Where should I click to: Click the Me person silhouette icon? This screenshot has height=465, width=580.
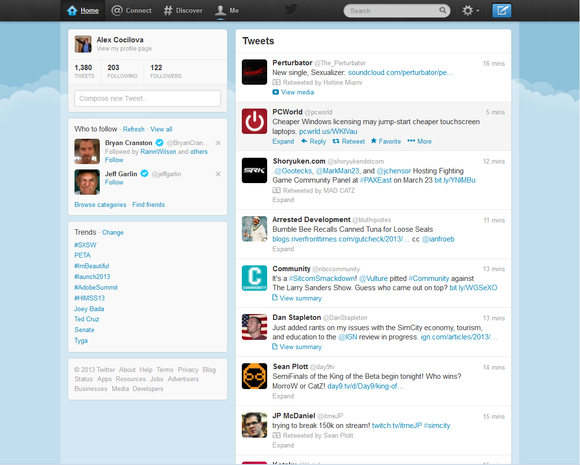(x=220, y=10)
